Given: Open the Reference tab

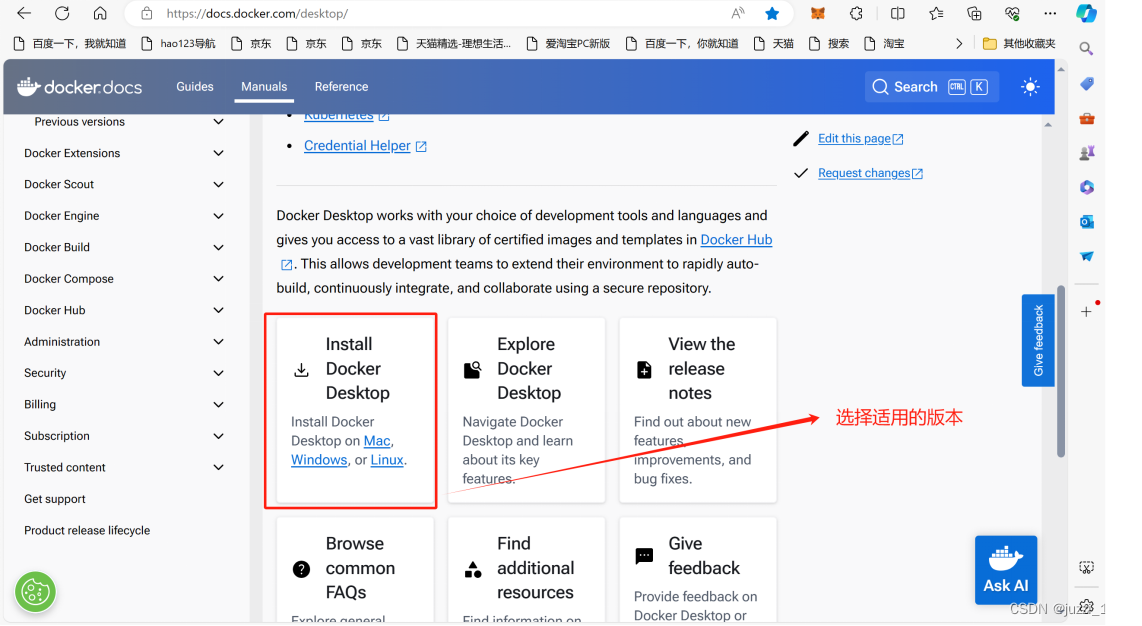Looking at the screenshot, I should (341, 87).
